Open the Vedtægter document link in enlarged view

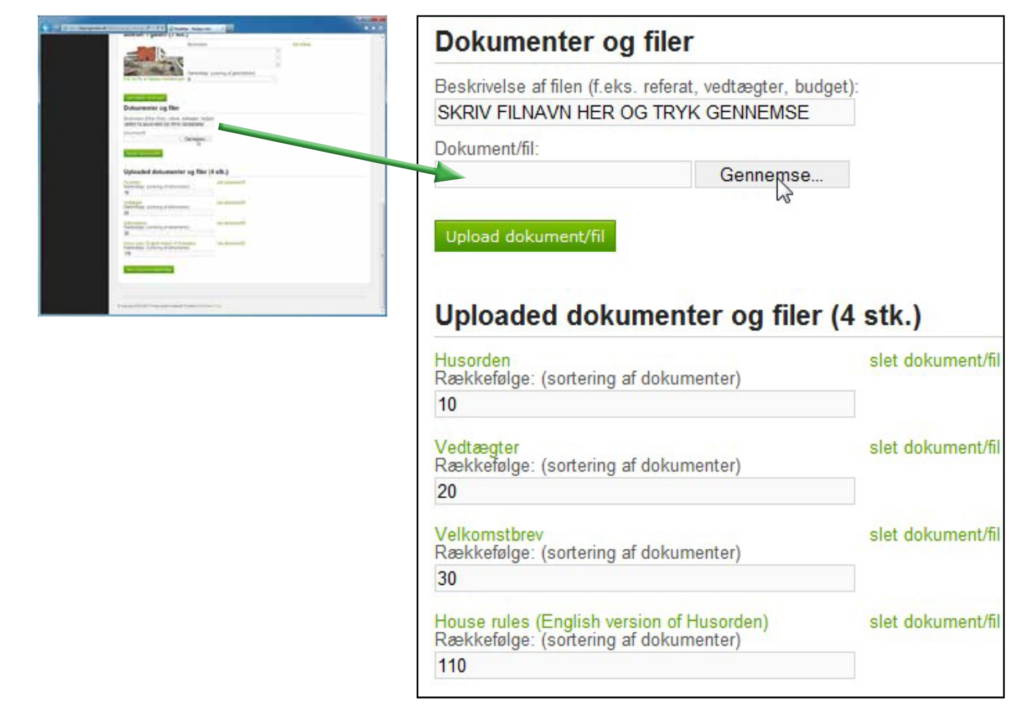coord(477,447)
